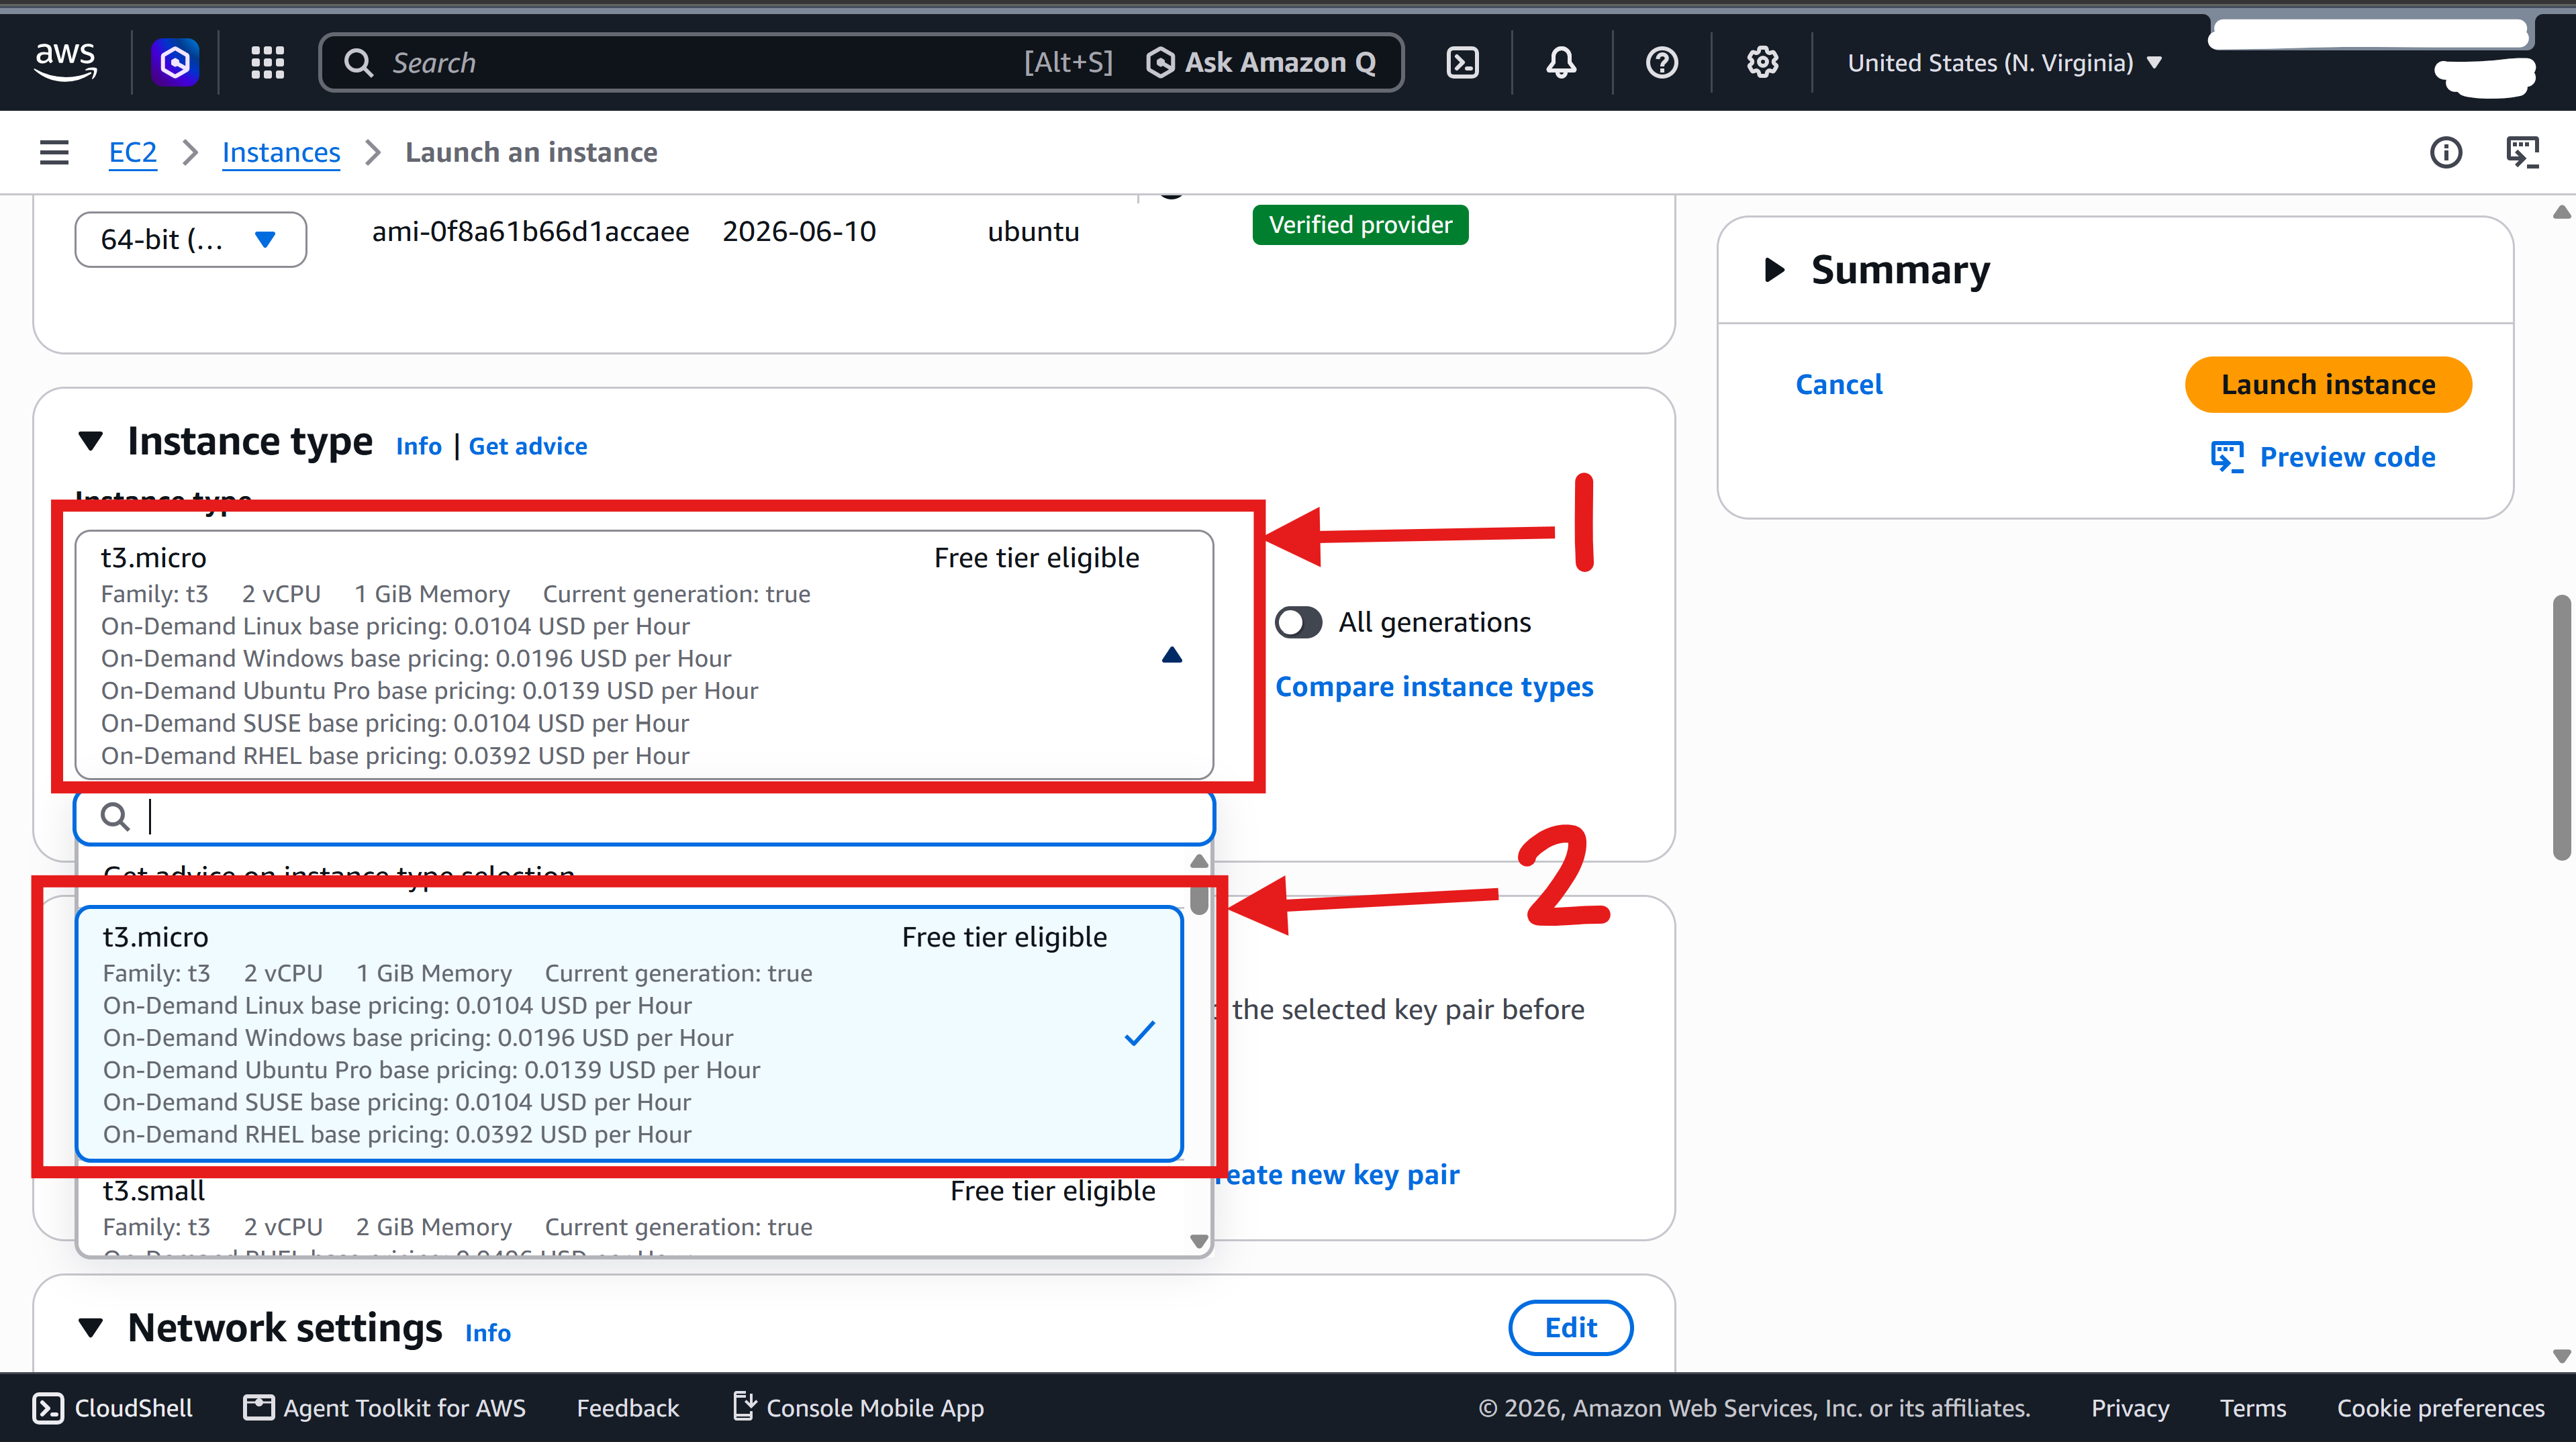Open Preview code

(x=2322, y=457)
